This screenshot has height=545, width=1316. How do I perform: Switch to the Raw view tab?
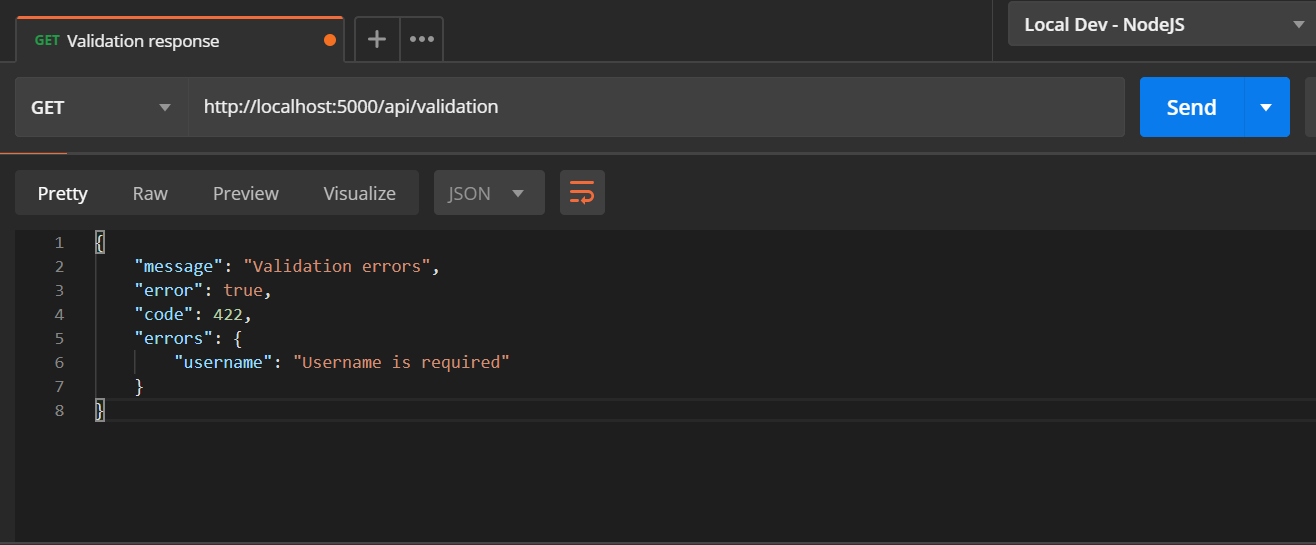(150, 193)
